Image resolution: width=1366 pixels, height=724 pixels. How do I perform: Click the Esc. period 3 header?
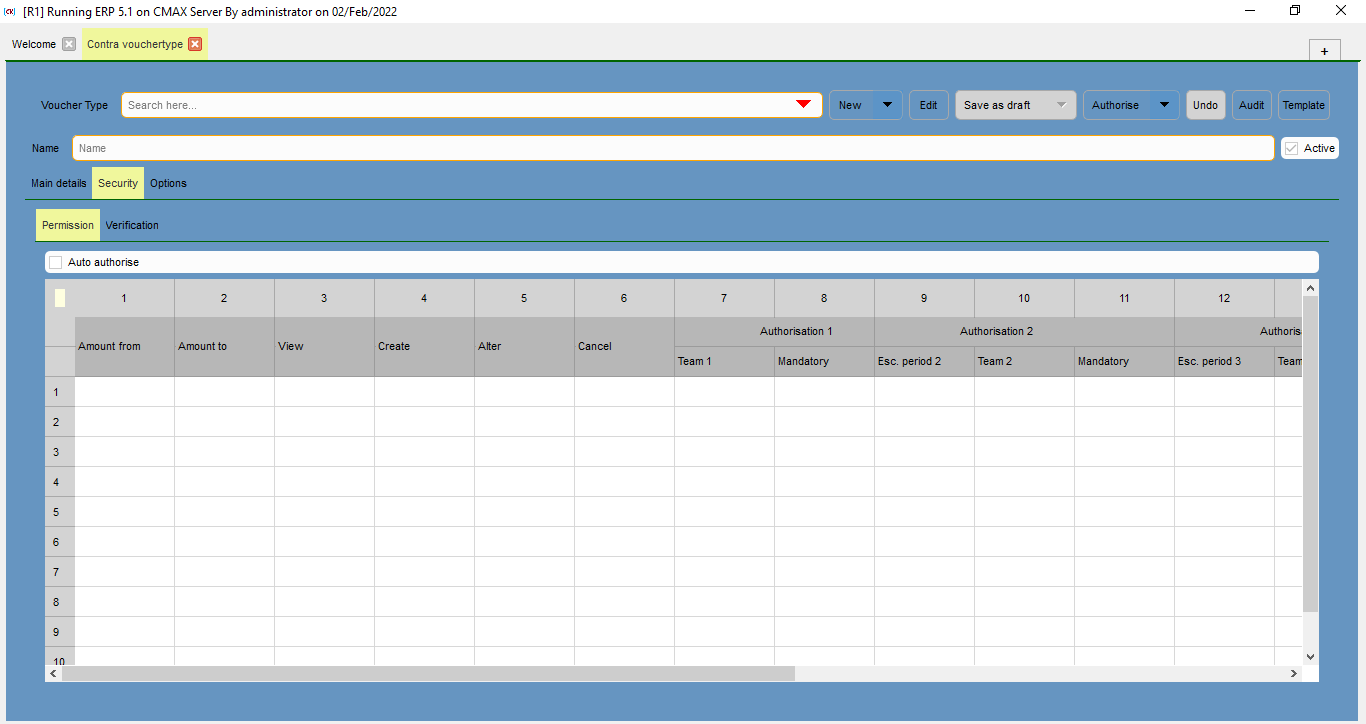(x=1224, y=361)
